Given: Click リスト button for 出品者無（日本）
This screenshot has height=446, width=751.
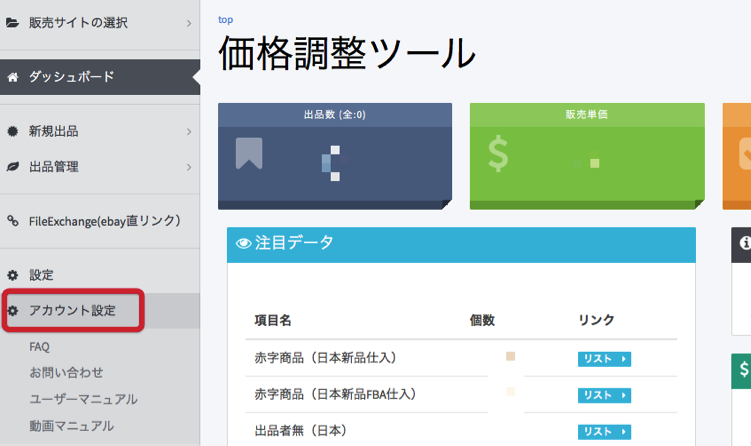Looking at the screenshot, I should (604, 431).
